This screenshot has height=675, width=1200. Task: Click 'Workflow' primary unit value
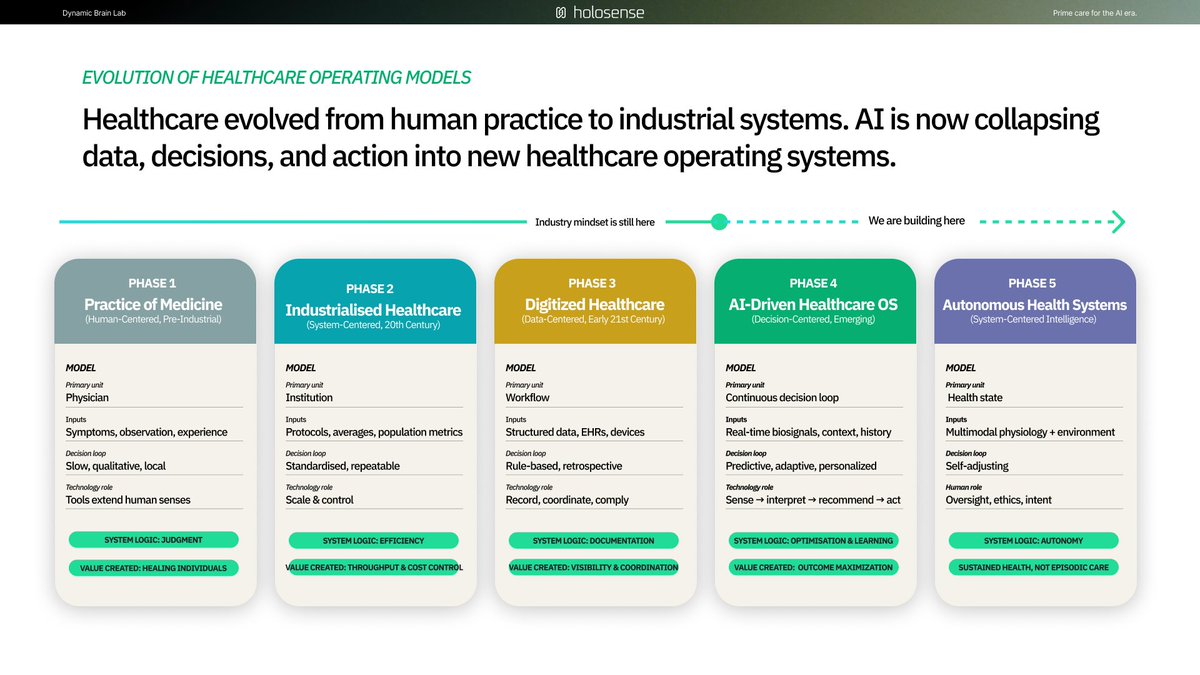click(x=528, y=398)
